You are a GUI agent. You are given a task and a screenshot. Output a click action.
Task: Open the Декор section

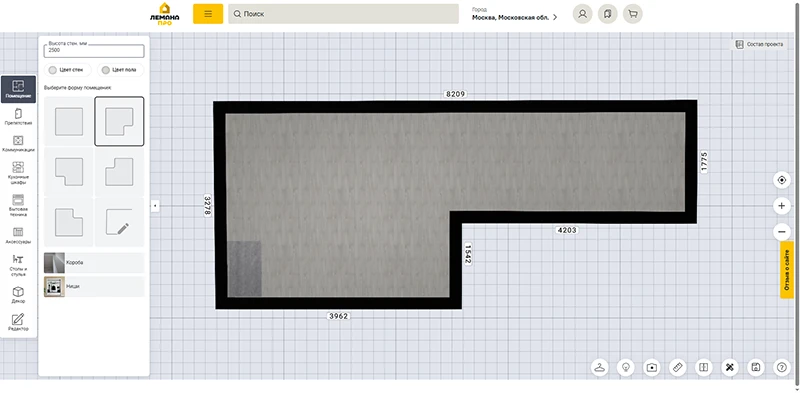pos(18,294)
